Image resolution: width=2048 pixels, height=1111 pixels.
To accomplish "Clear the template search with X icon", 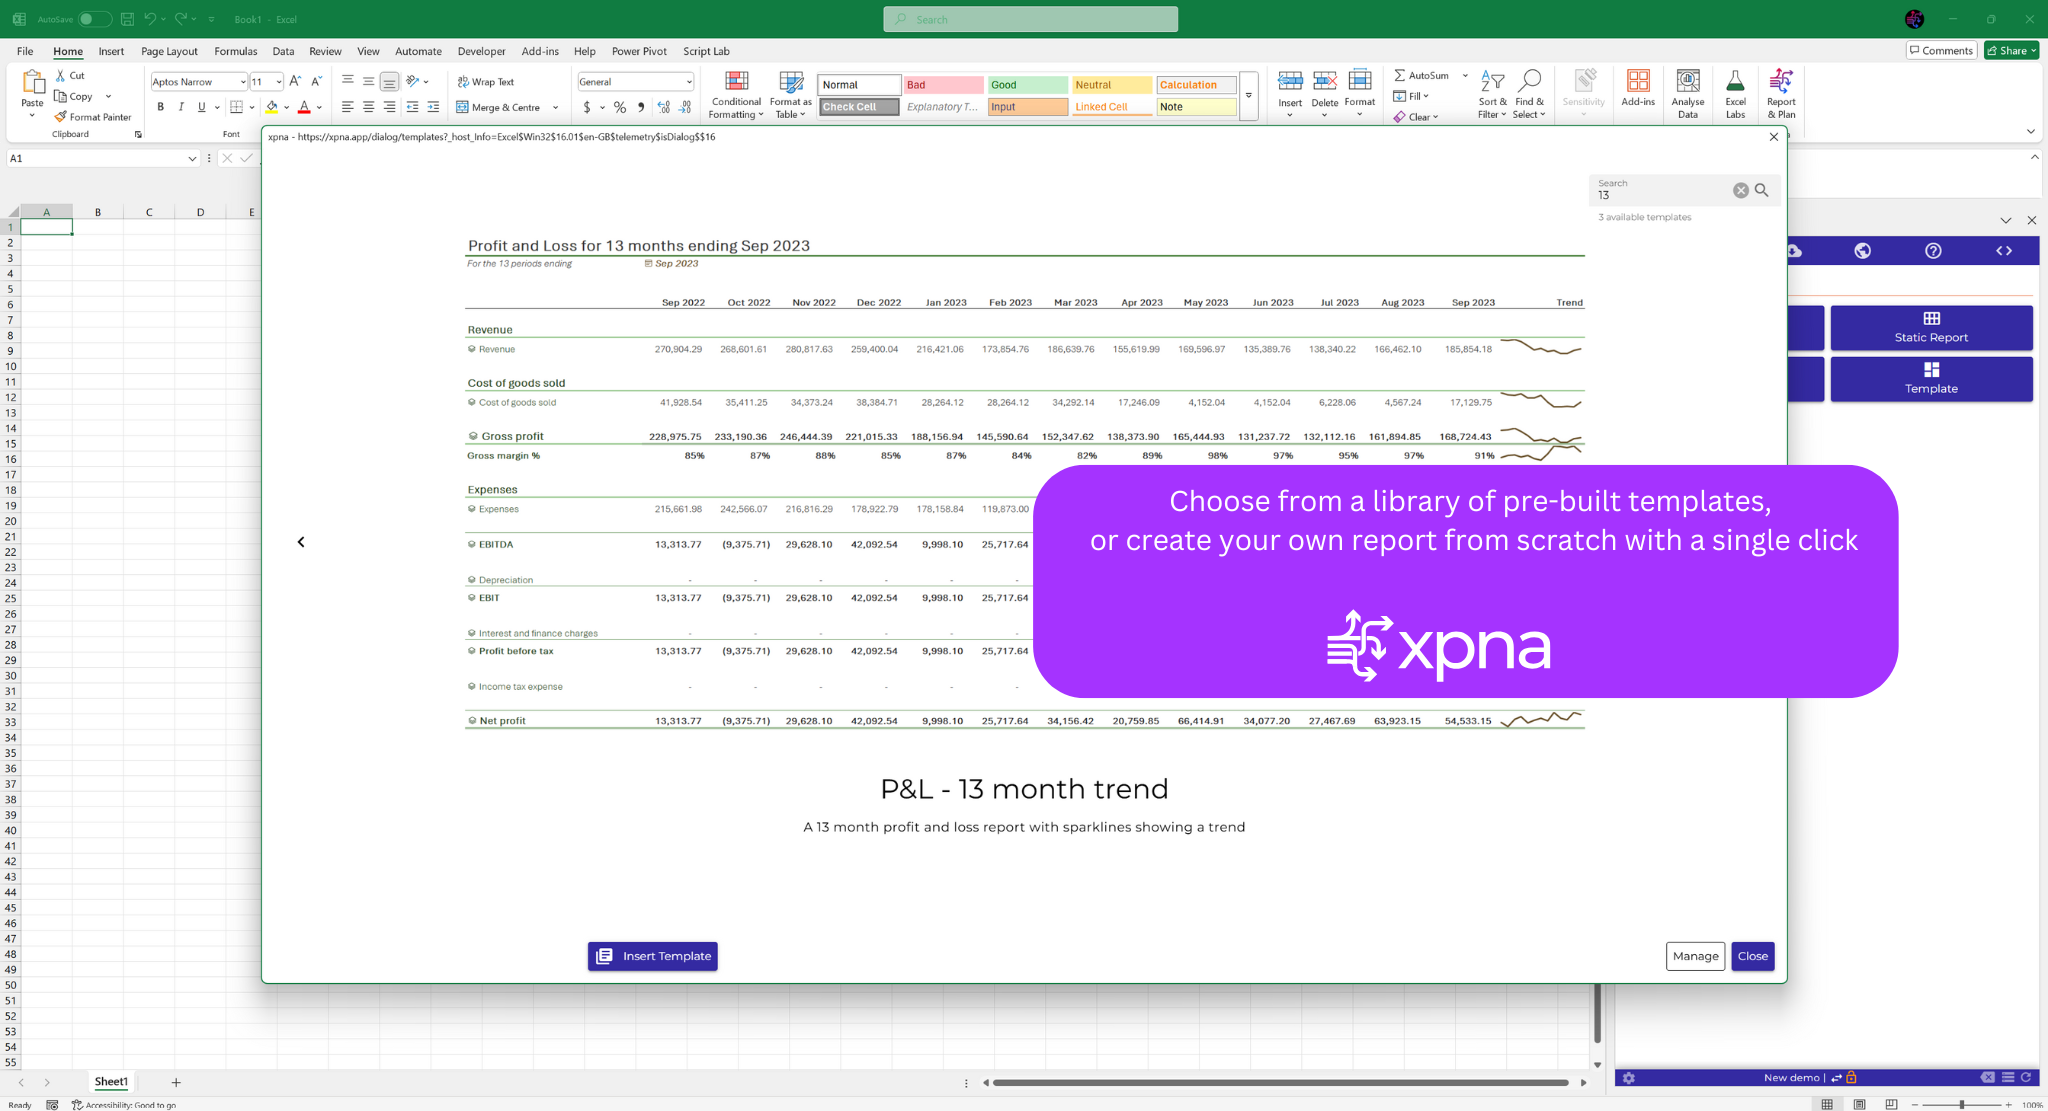I will (1740, 190).
